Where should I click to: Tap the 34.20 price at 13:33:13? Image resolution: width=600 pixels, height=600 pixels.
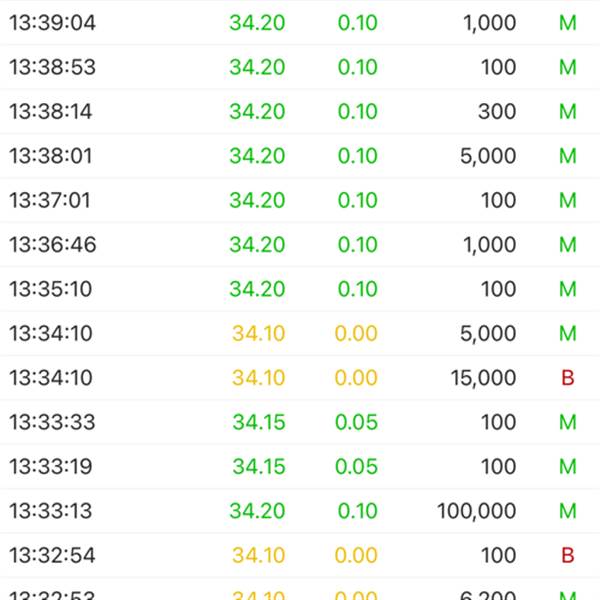[x=257, y=511]
